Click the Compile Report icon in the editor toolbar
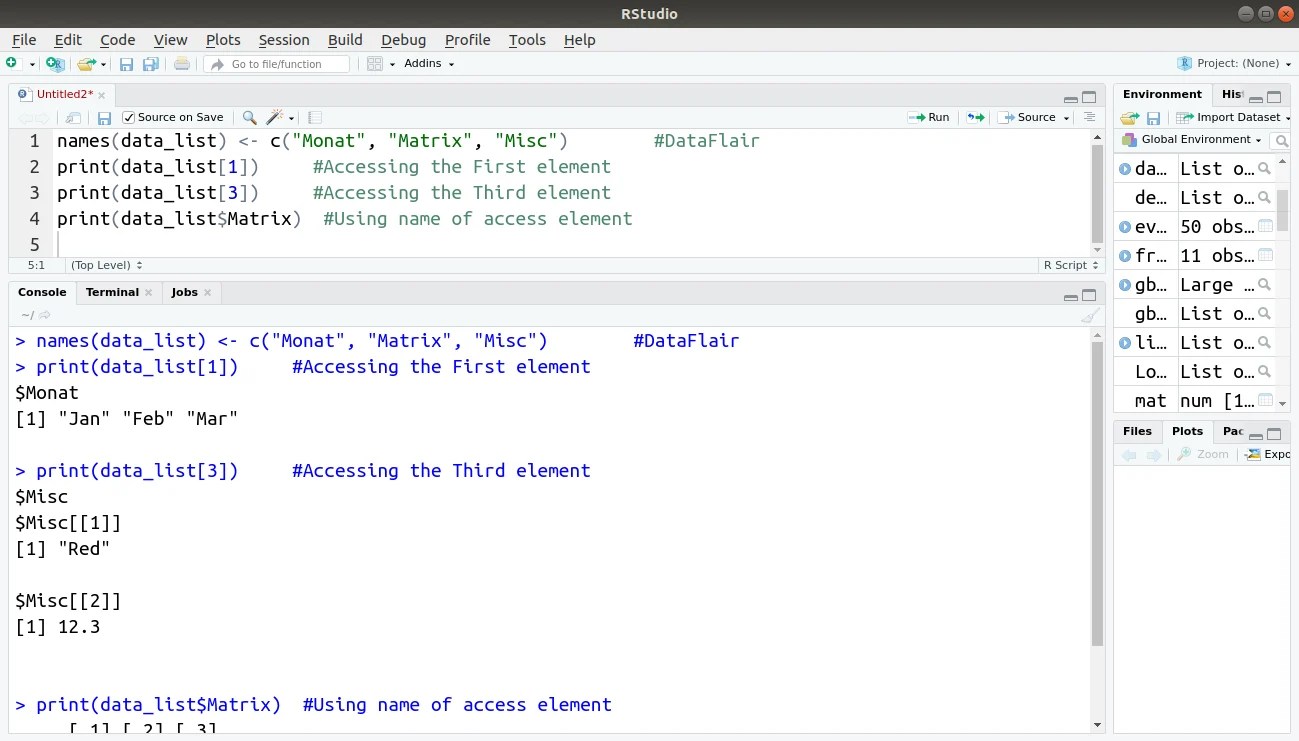This screenshot has height=741, width=1299. click(314, 117)
